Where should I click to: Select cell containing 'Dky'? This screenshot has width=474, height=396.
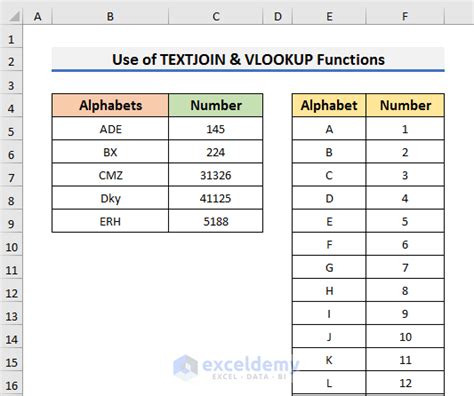[110, 198]
